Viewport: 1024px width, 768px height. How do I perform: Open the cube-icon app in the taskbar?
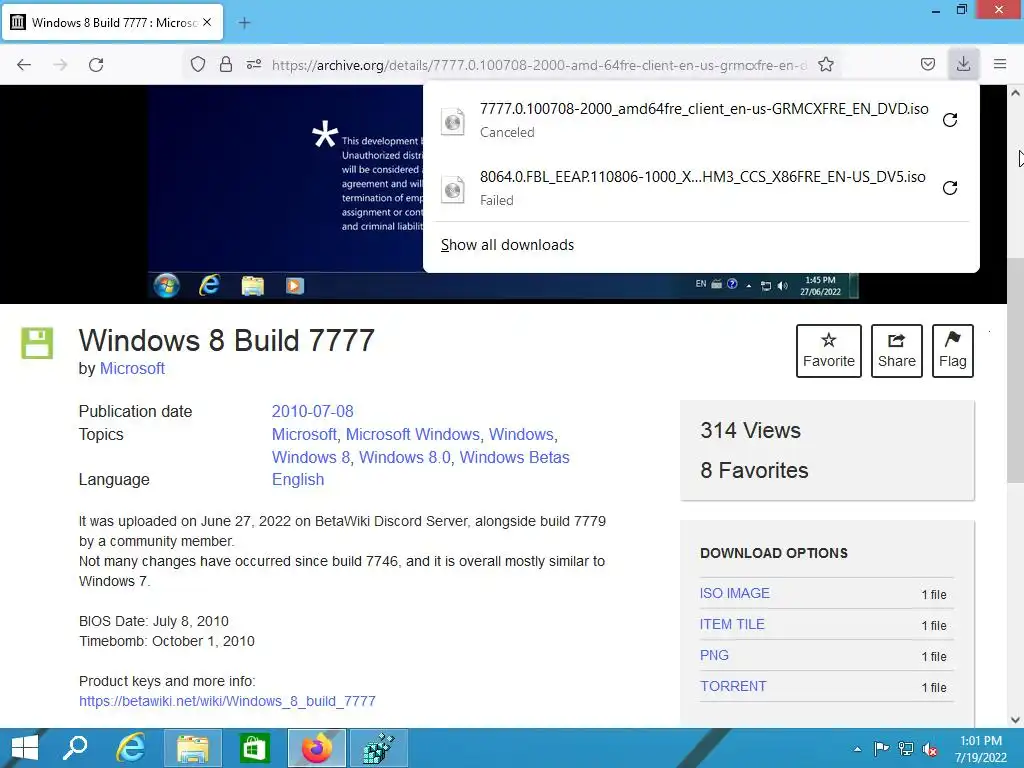click(379, 748)
